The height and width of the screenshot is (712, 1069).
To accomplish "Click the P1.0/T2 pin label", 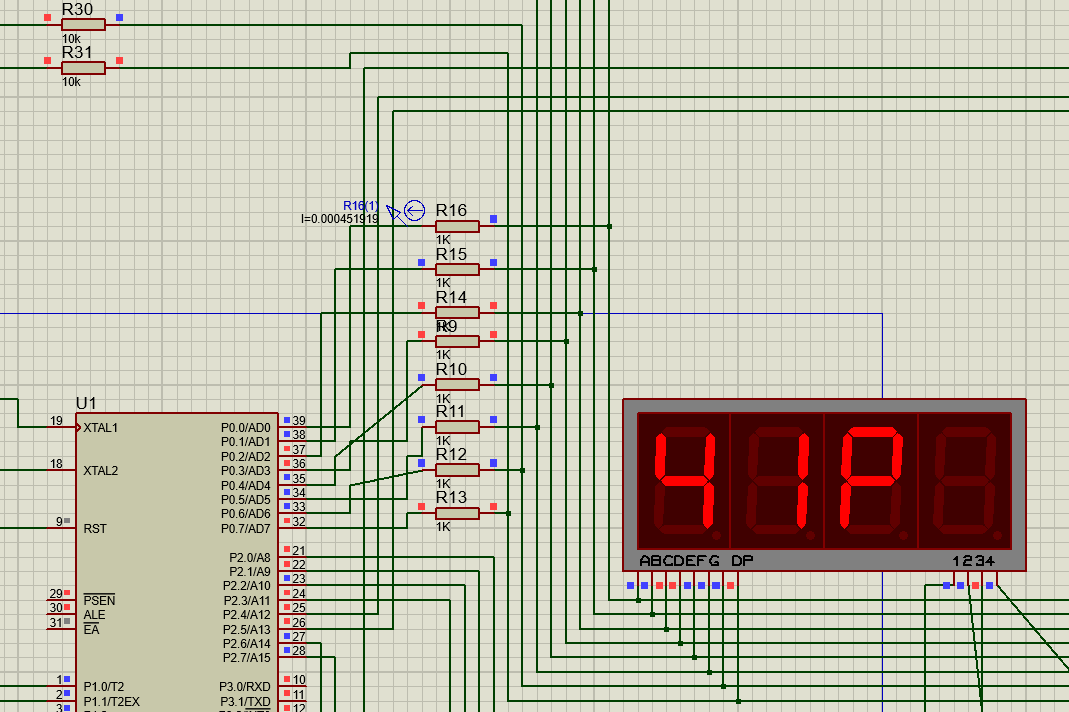I will coord(104,686).
